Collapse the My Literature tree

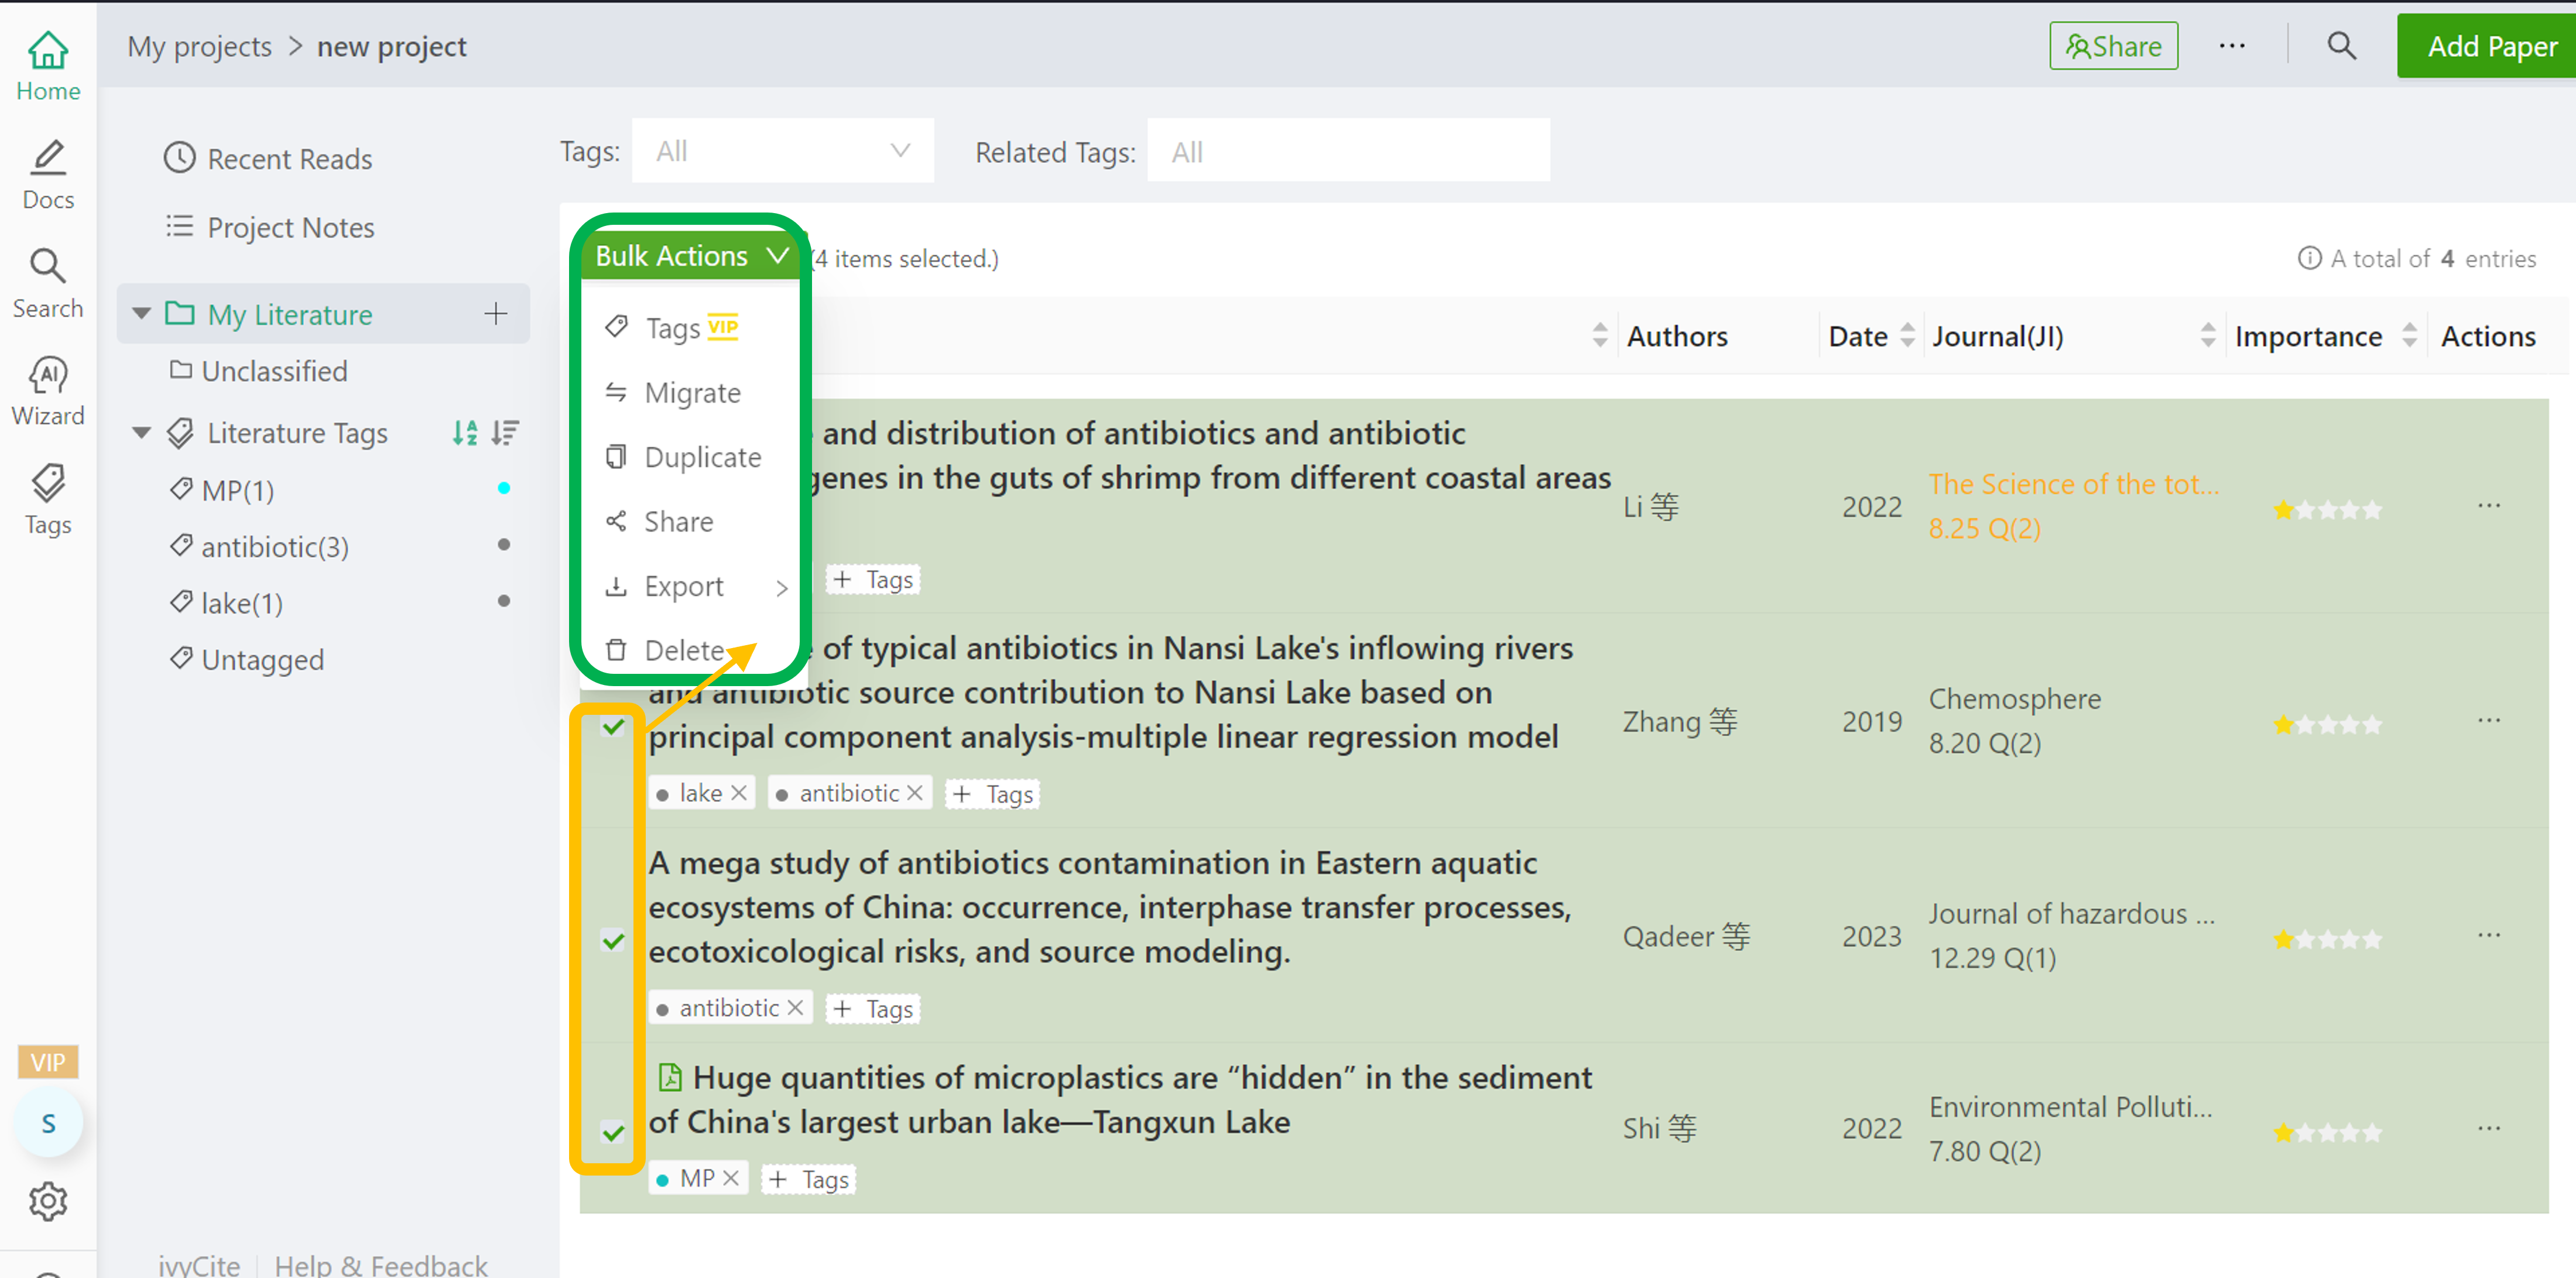142,314
